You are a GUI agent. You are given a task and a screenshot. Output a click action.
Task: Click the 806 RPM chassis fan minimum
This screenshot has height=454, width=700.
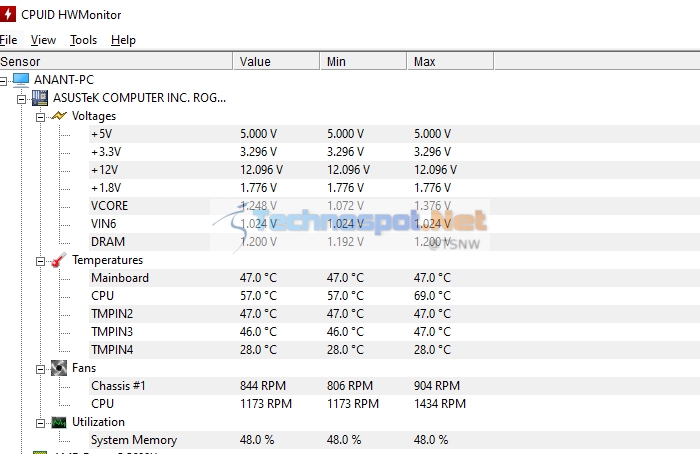[350, 386]
